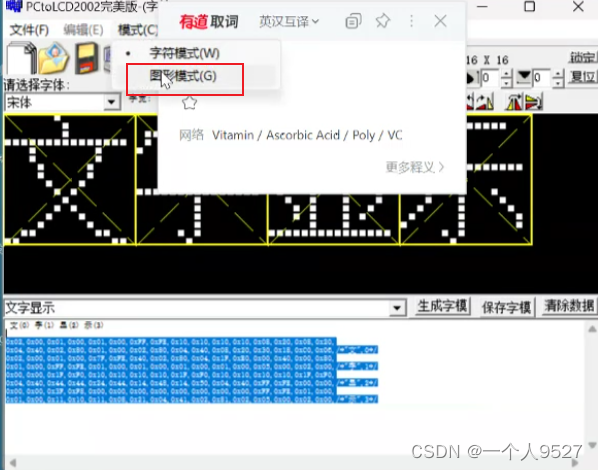
Task: Save using the floppy disk icon
Action: (x=86, y=58)
